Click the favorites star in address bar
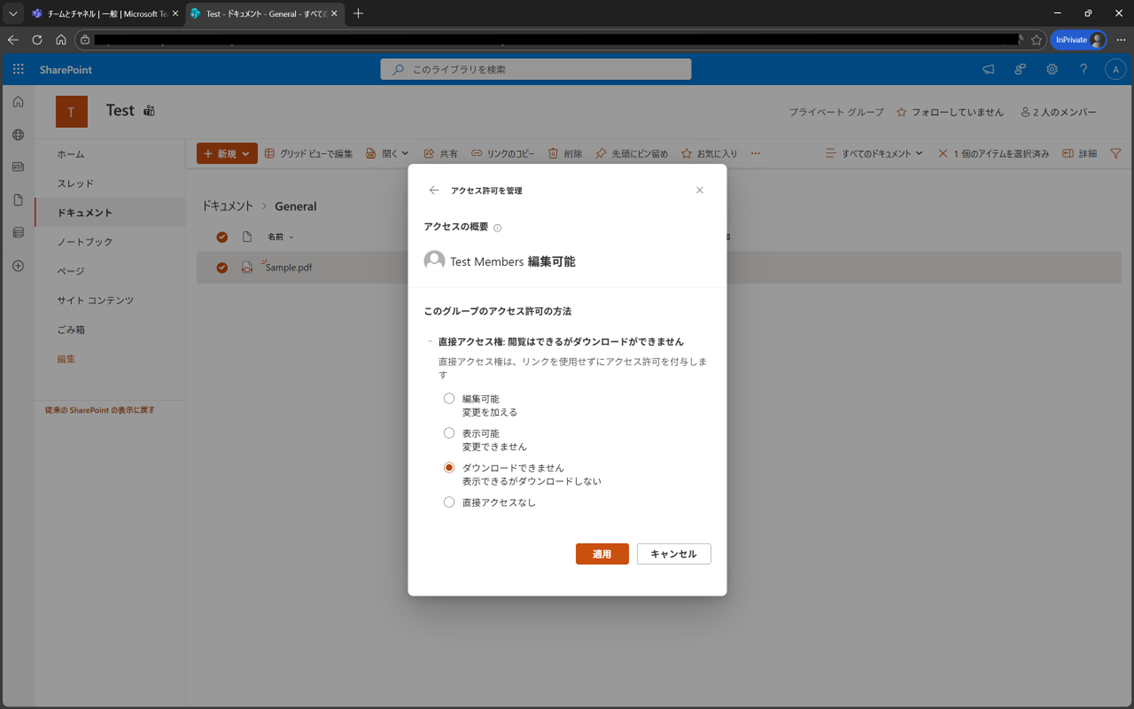 coord(1036,40)
